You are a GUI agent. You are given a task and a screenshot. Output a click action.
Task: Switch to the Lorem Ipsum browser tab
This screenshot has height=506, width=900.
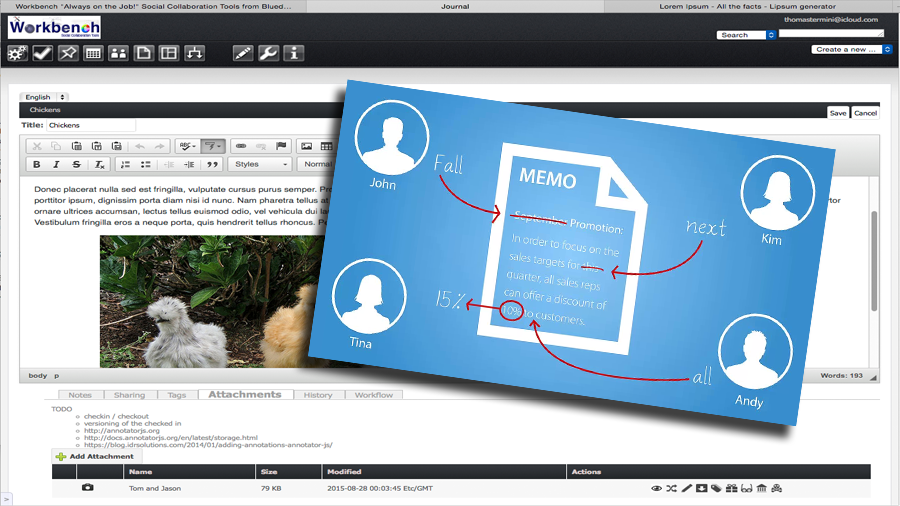(747, 6)
